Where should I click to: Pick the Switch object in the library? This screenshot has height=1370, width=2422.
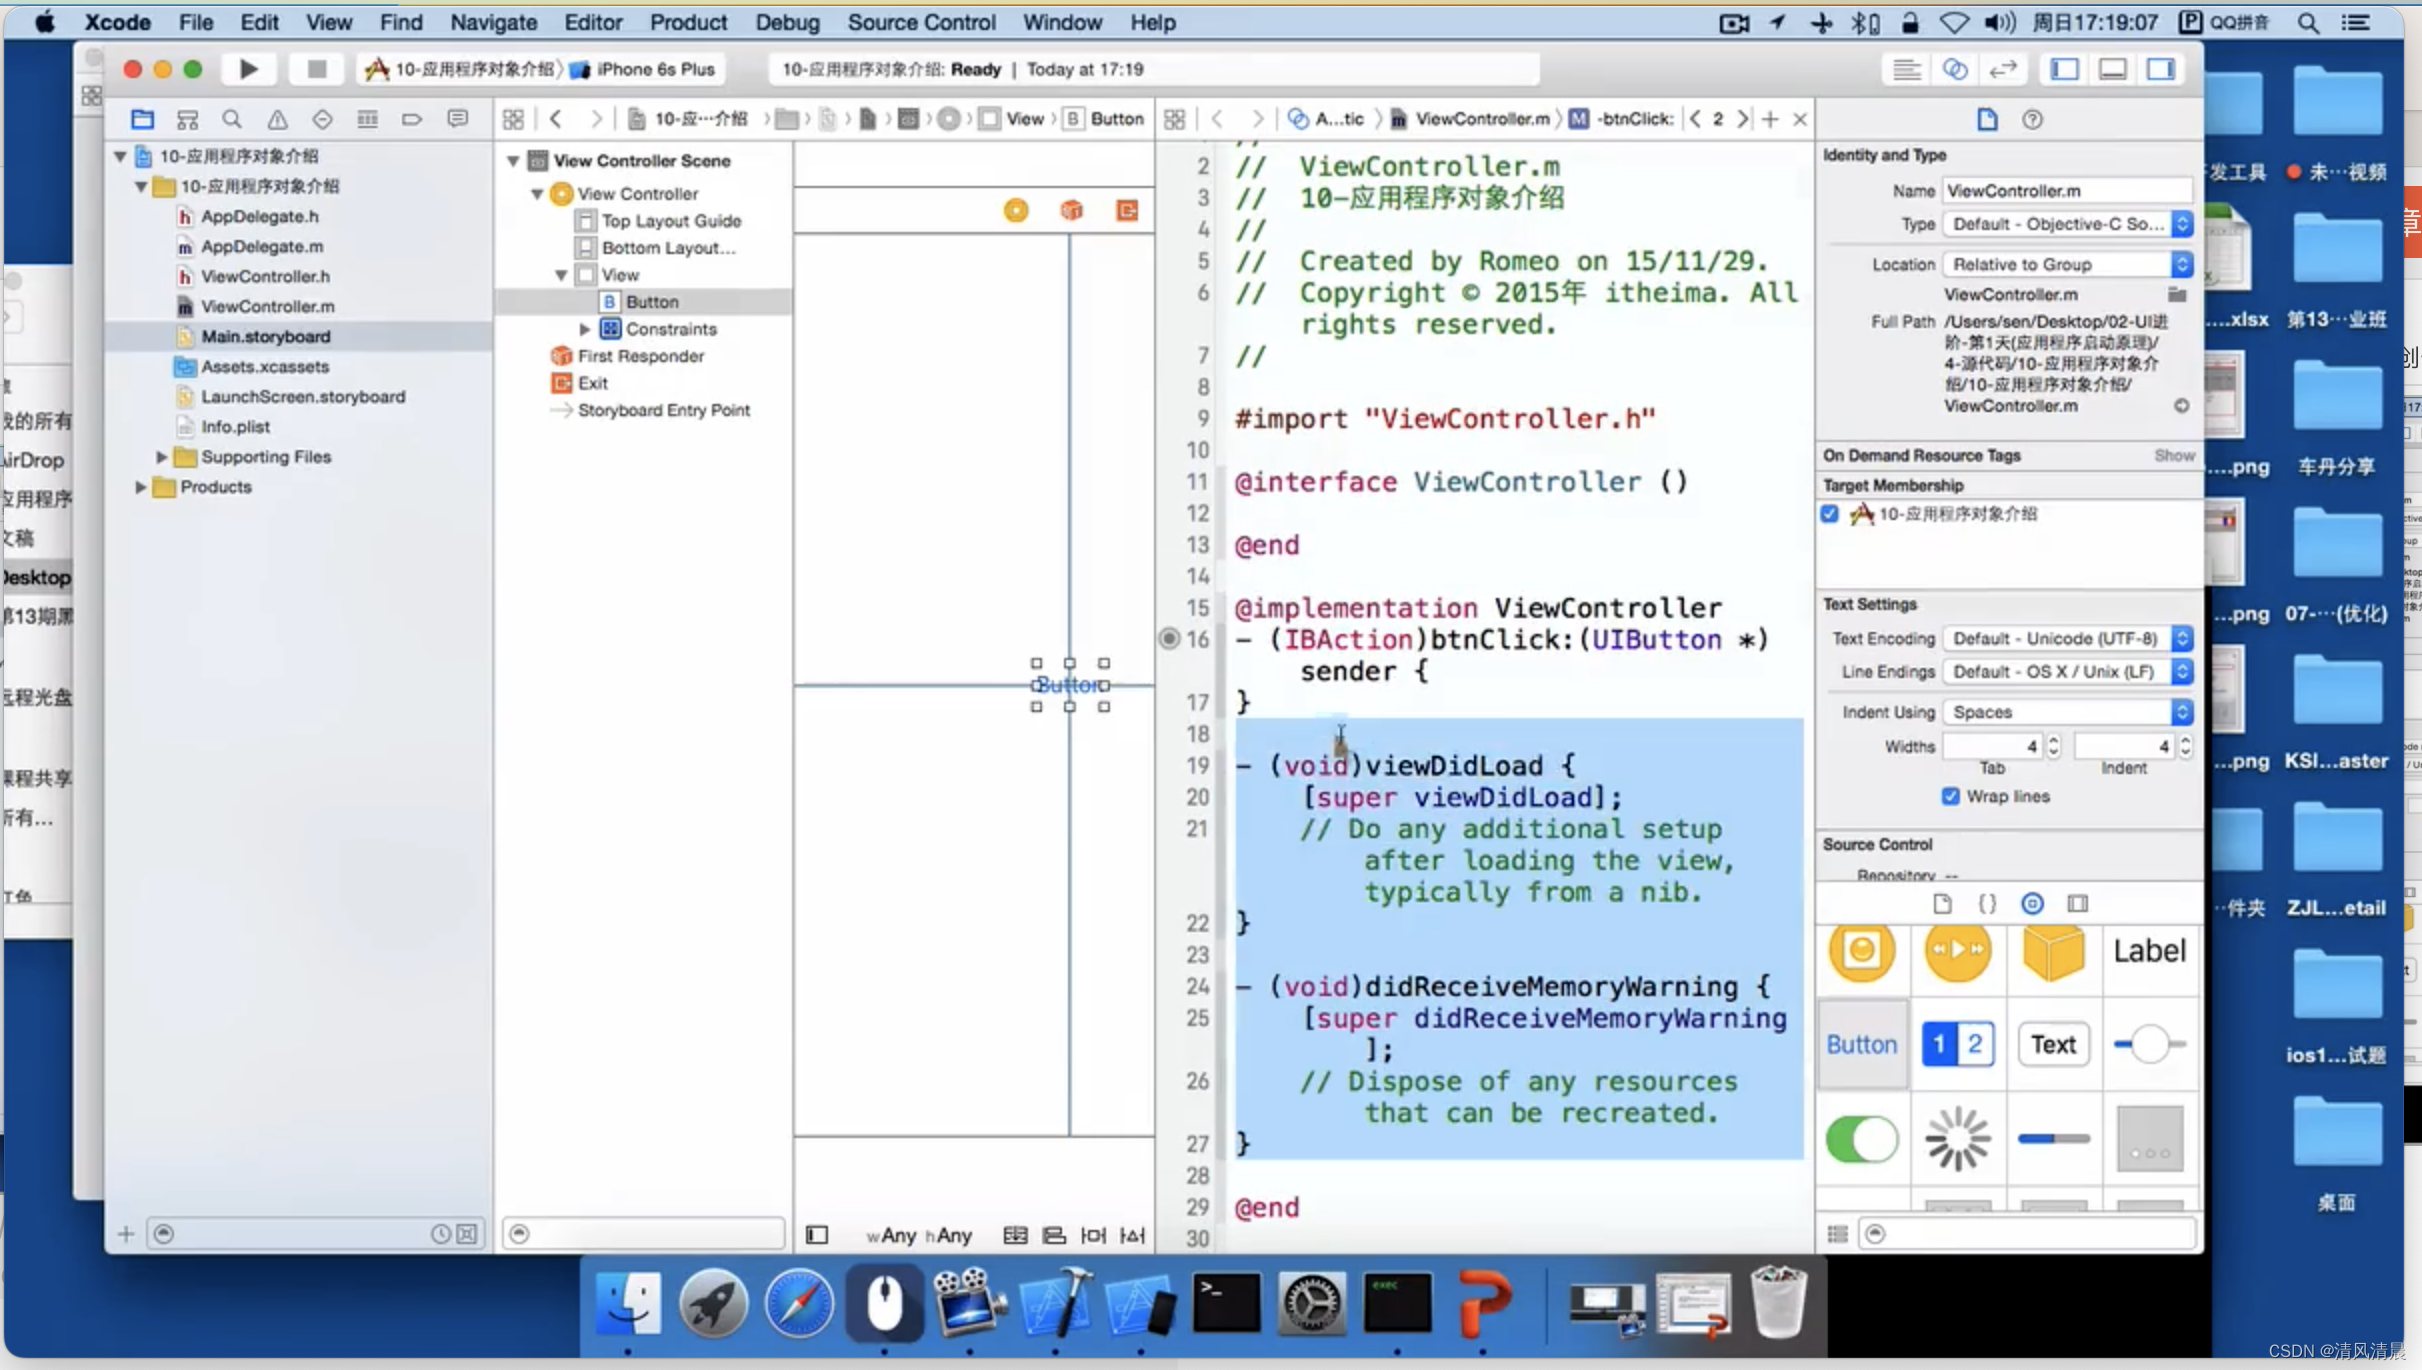click(x=1861, y=1138)
